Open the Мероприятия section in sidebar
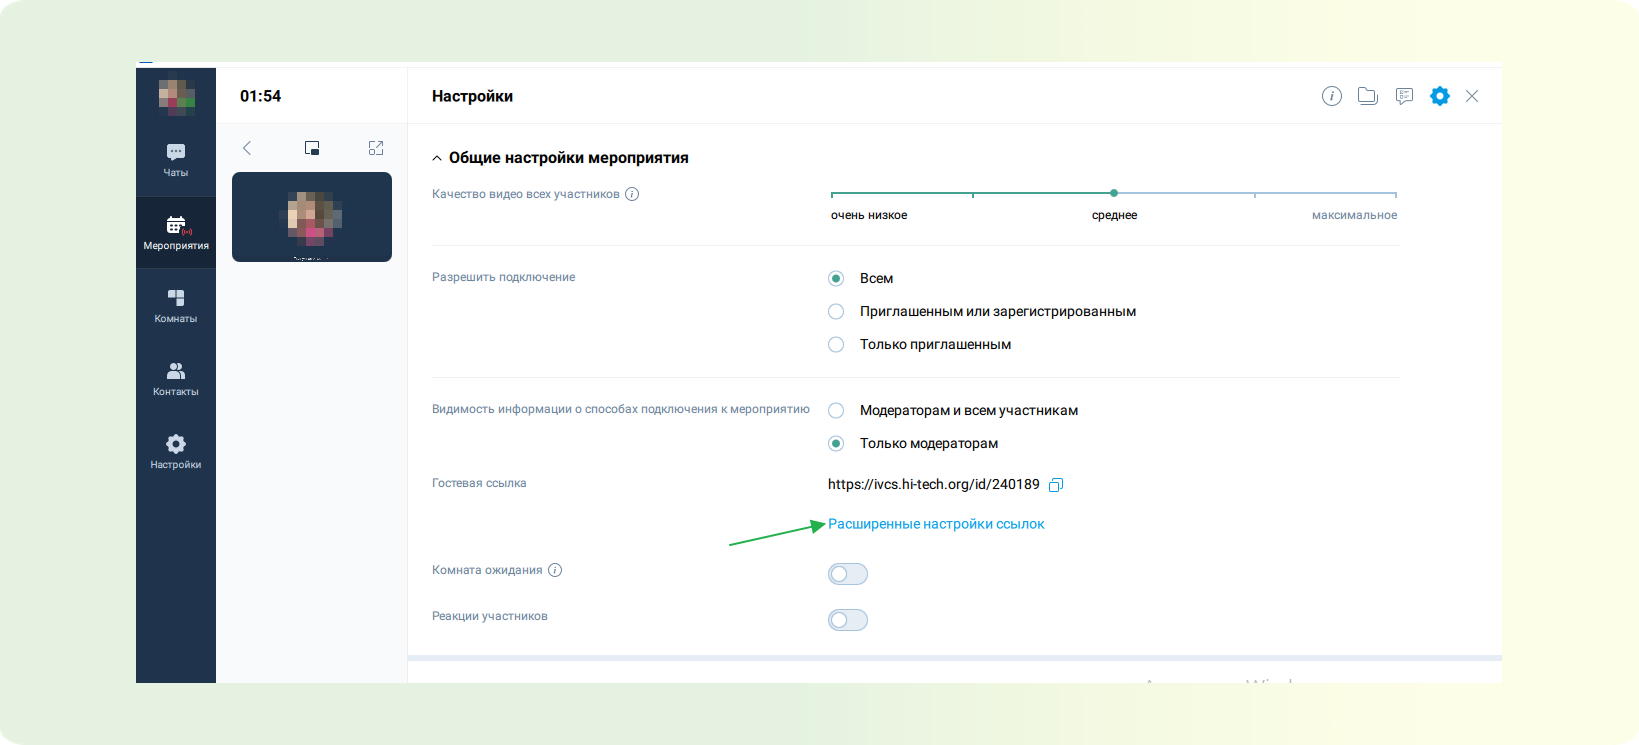 point(176,233)
